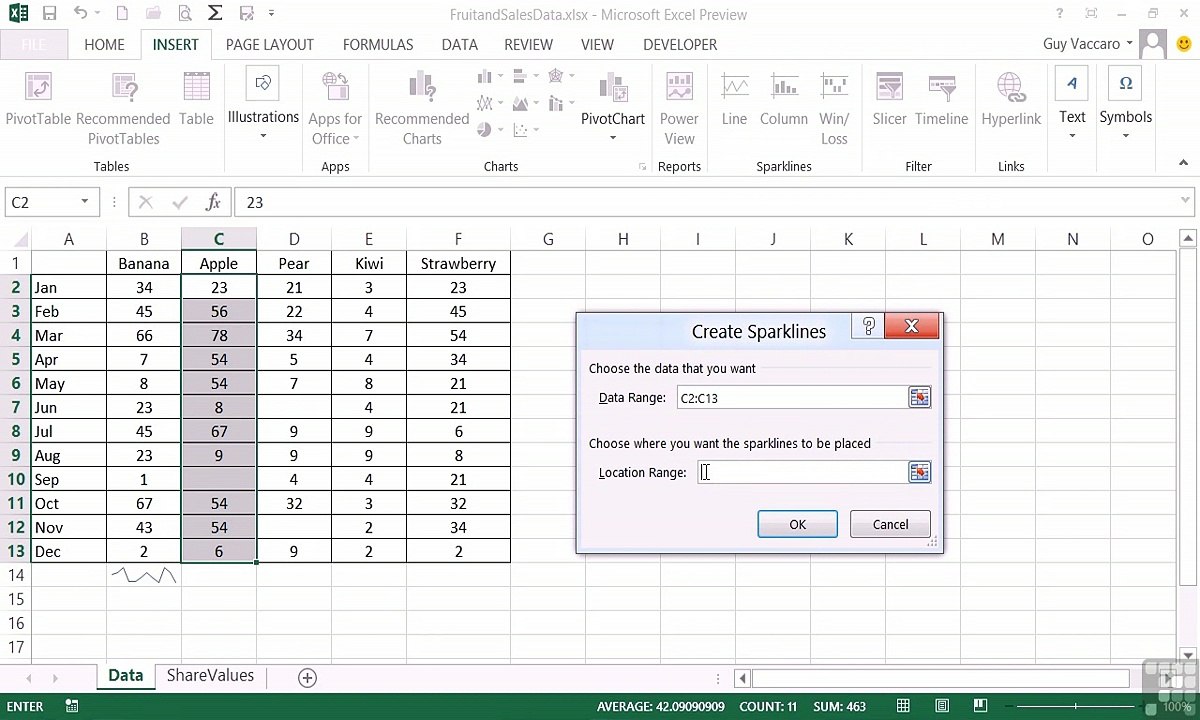Image resolution: width=1200 pixels, height=720 pixels.
Task: Switch to the DATA ribbon tab
Action: (x=459, y=45)
